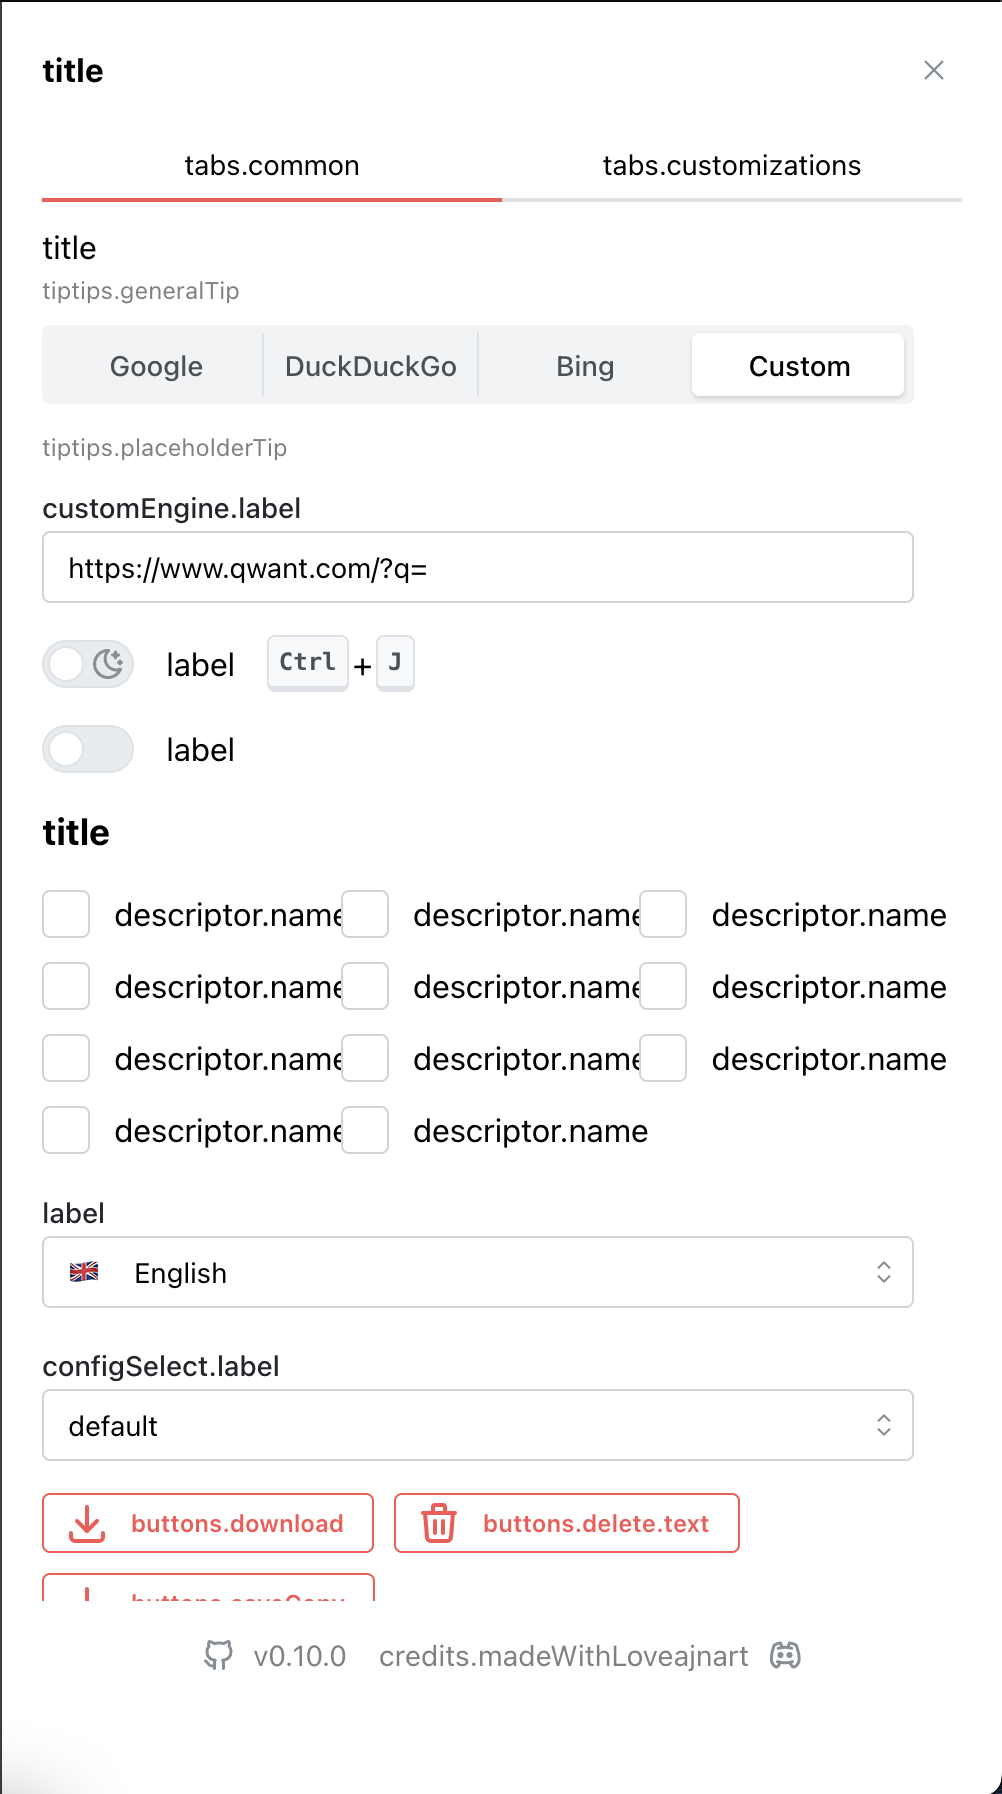The height and width of the screenshot is (1794, 1002).
Task: Check the first descriptor.name checkbox
Action: point(66,914)
